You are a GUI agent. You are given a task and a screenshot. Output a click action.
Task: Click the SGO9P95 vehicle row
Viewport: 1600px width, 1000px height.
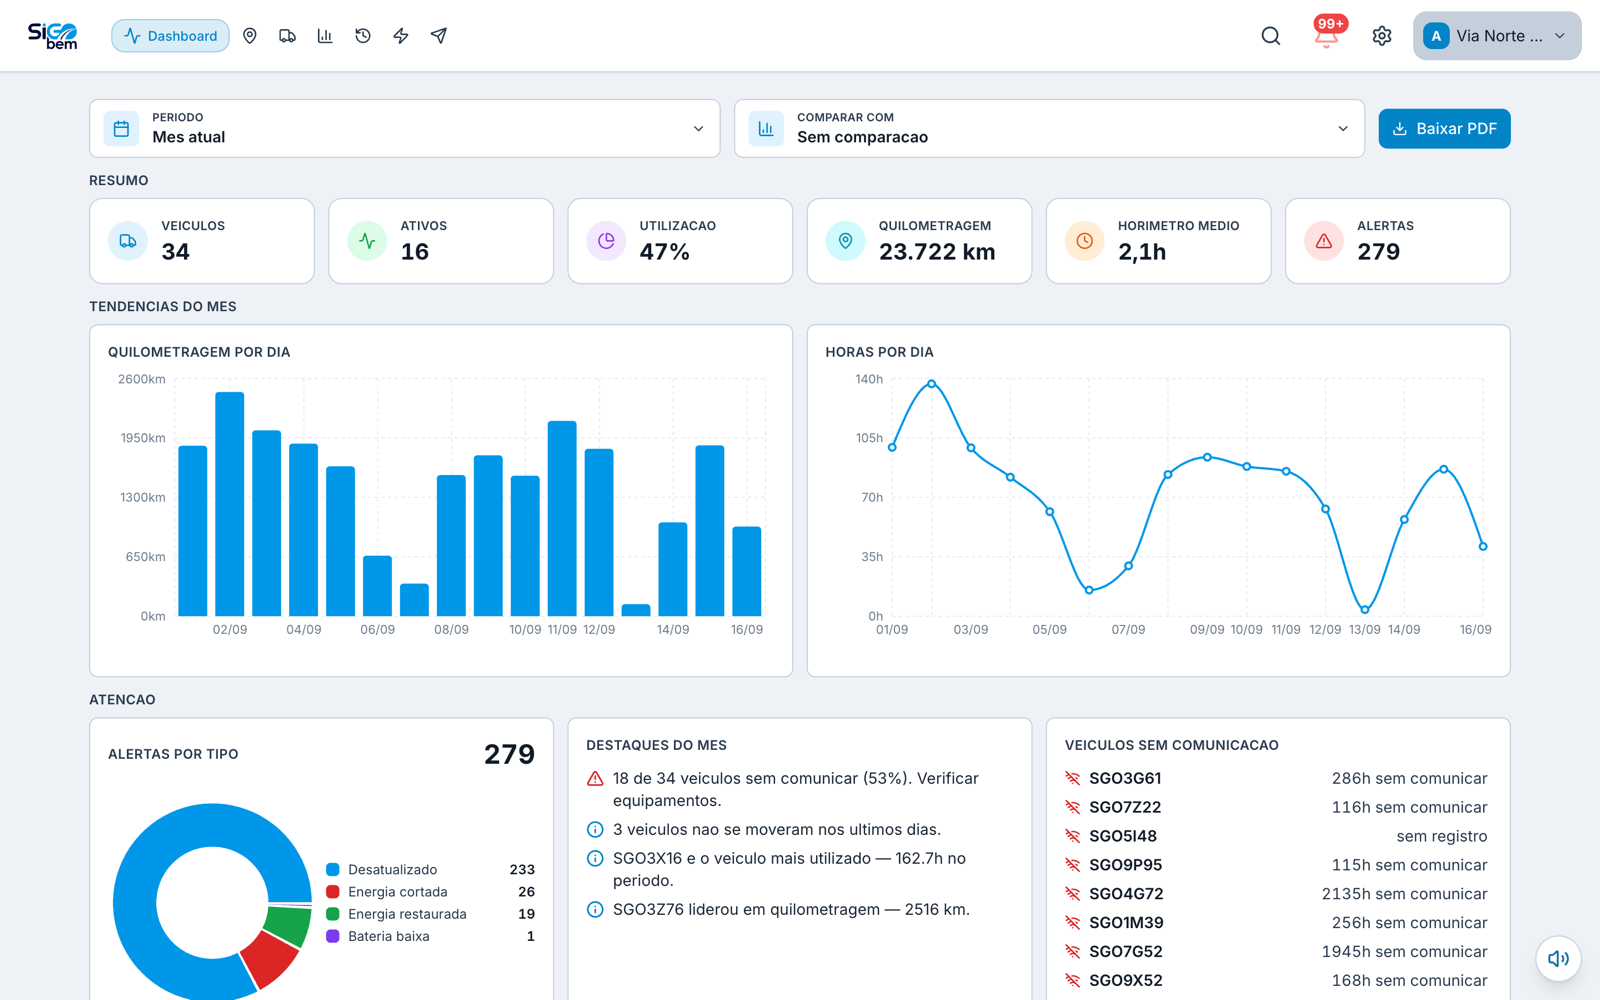(x=1276, y=866)
